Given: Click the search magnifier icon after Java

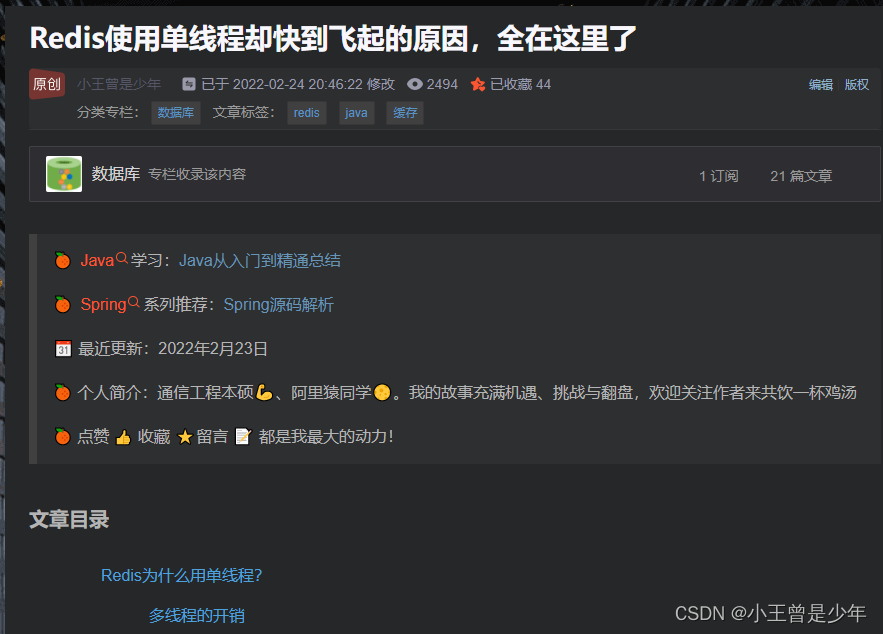Looking at the screenshot, I should [122, 259].
